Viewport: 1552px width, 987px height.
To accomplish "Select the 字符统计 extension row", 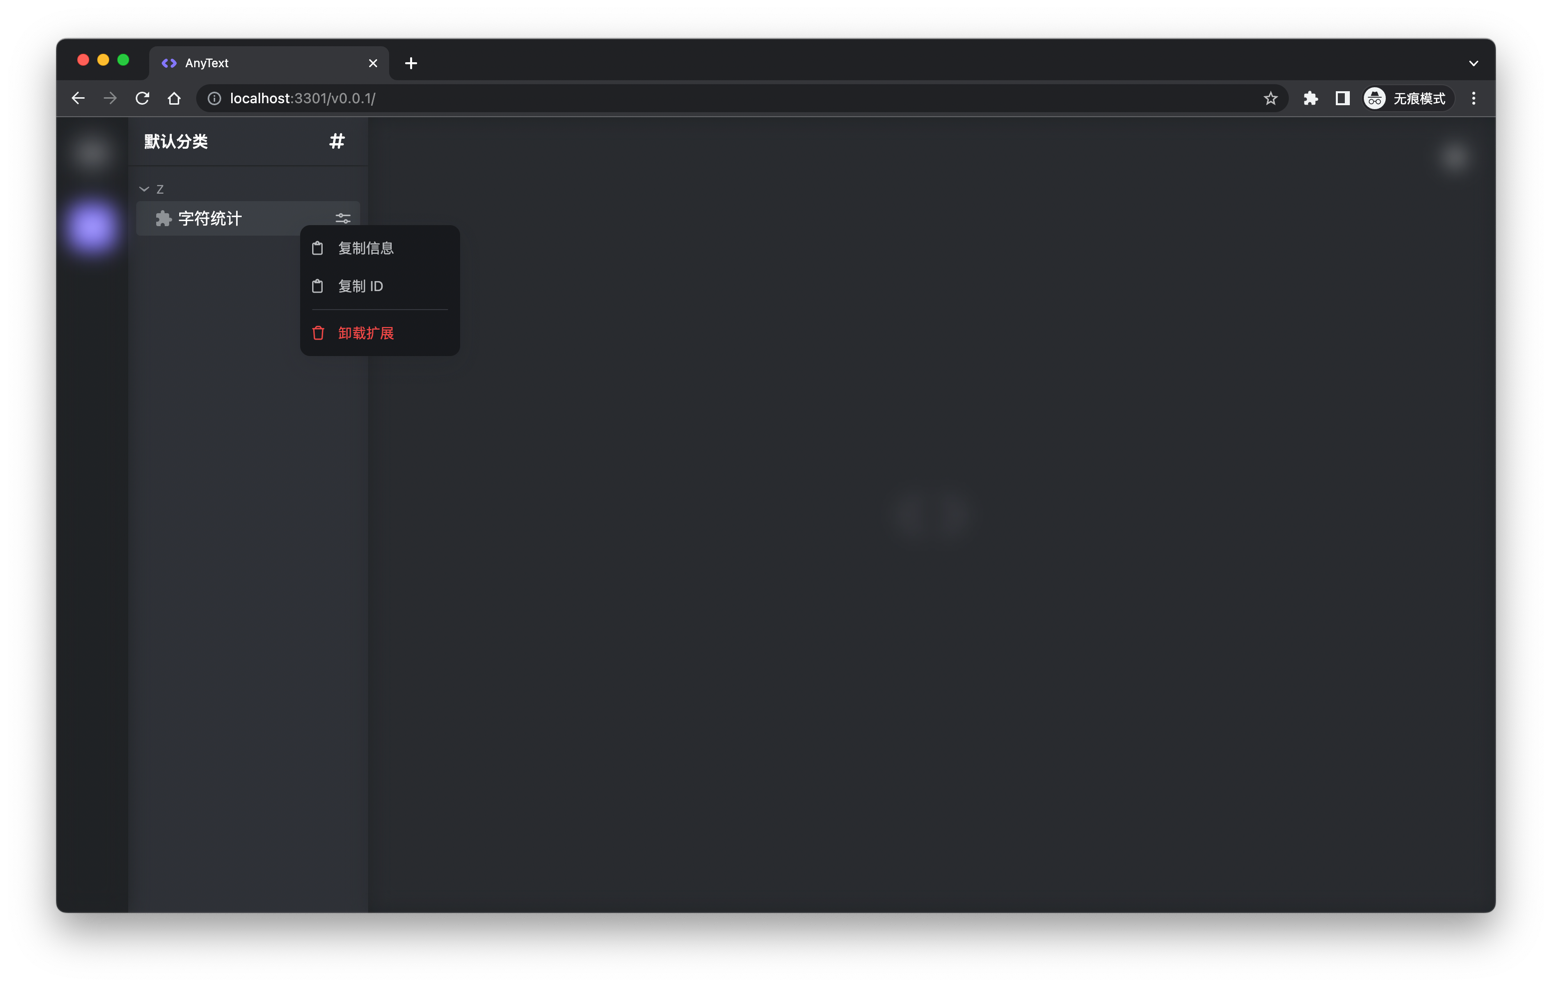I will [248, 218].
